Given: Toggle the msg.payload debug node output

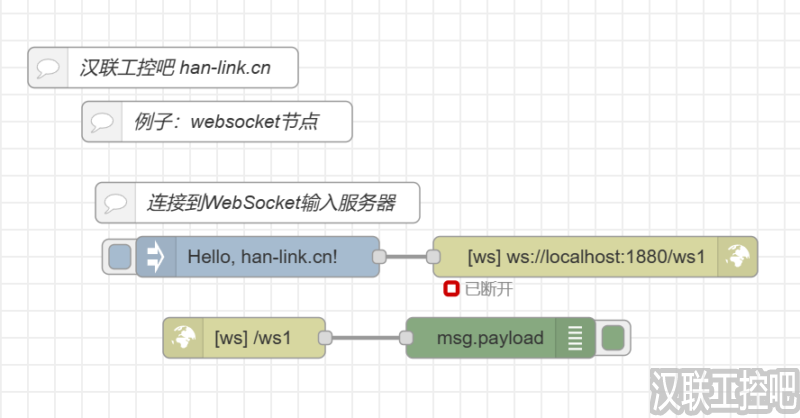Looking at the screenshot, I should tap(612, 338).
